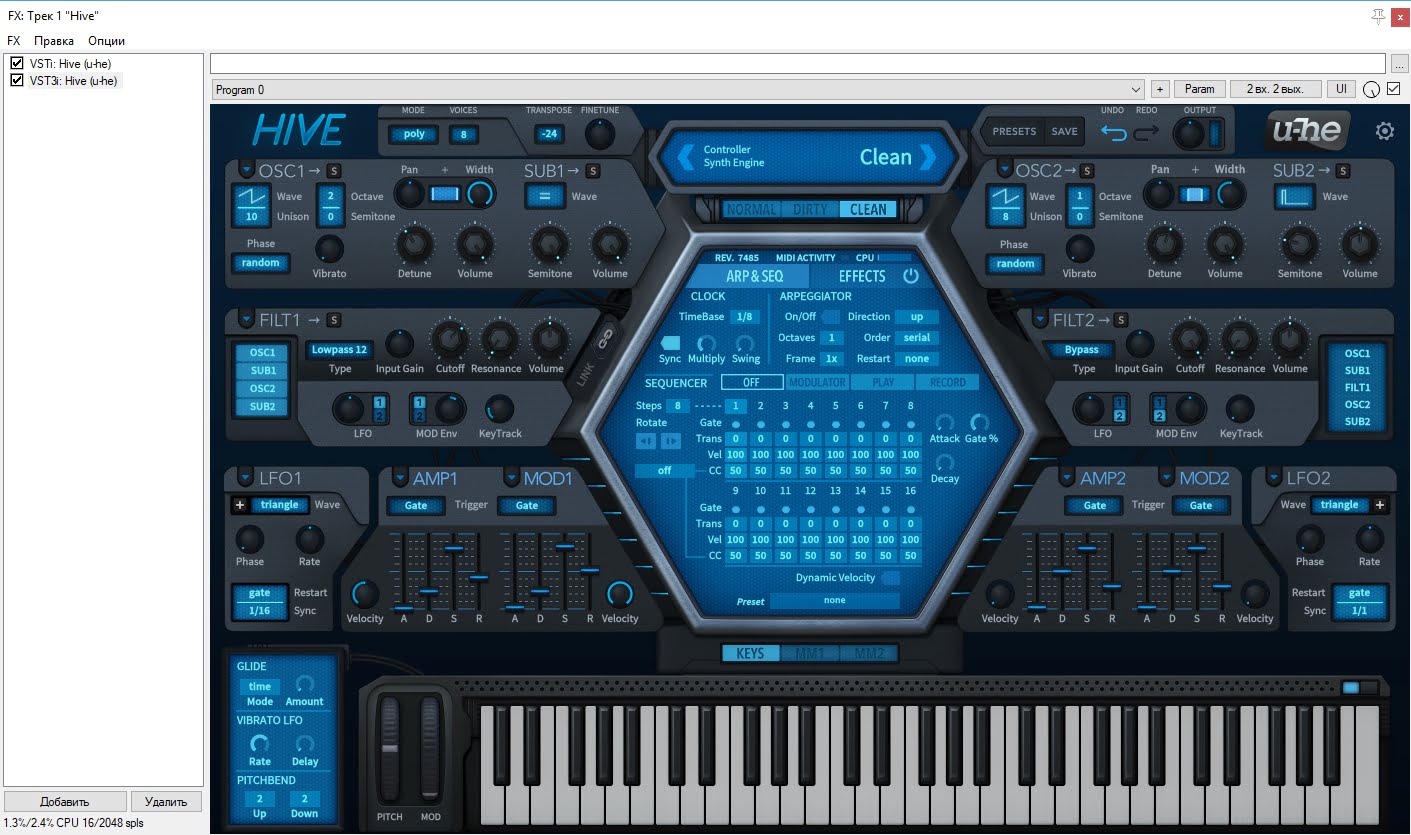This screenshot has height=835, width=1411.
Task: Click SUB1 wave selector icon
Action: pos(545,196)
